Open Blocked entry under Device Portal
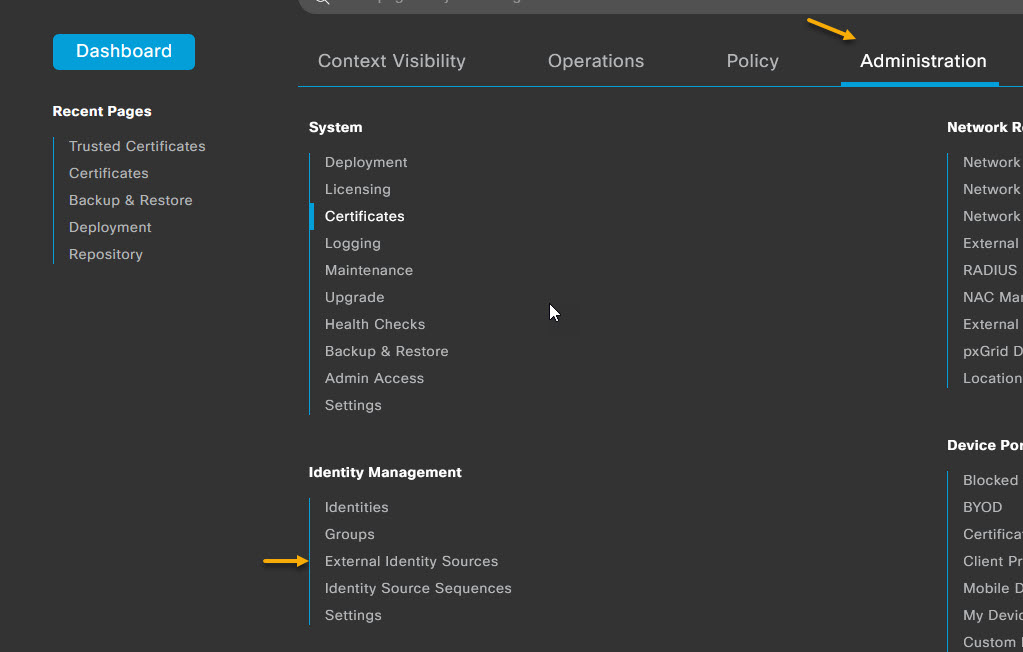Screen dimensions: 1023x652 pyautogui.click(x=990, y=480)
